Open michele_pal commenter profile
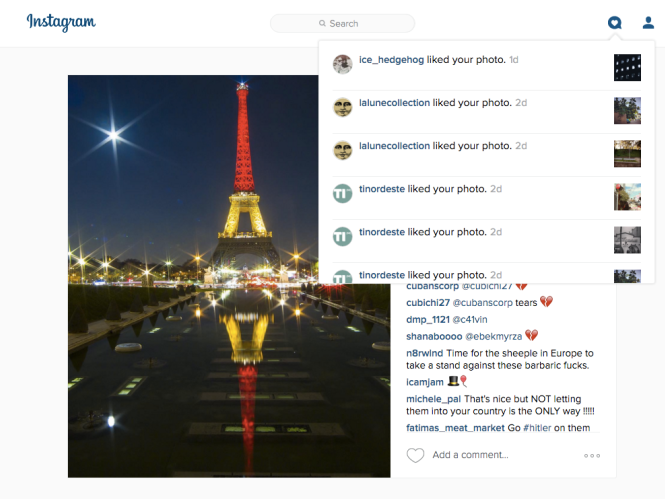This screenshot has width=665, height=499. point(433,399)
